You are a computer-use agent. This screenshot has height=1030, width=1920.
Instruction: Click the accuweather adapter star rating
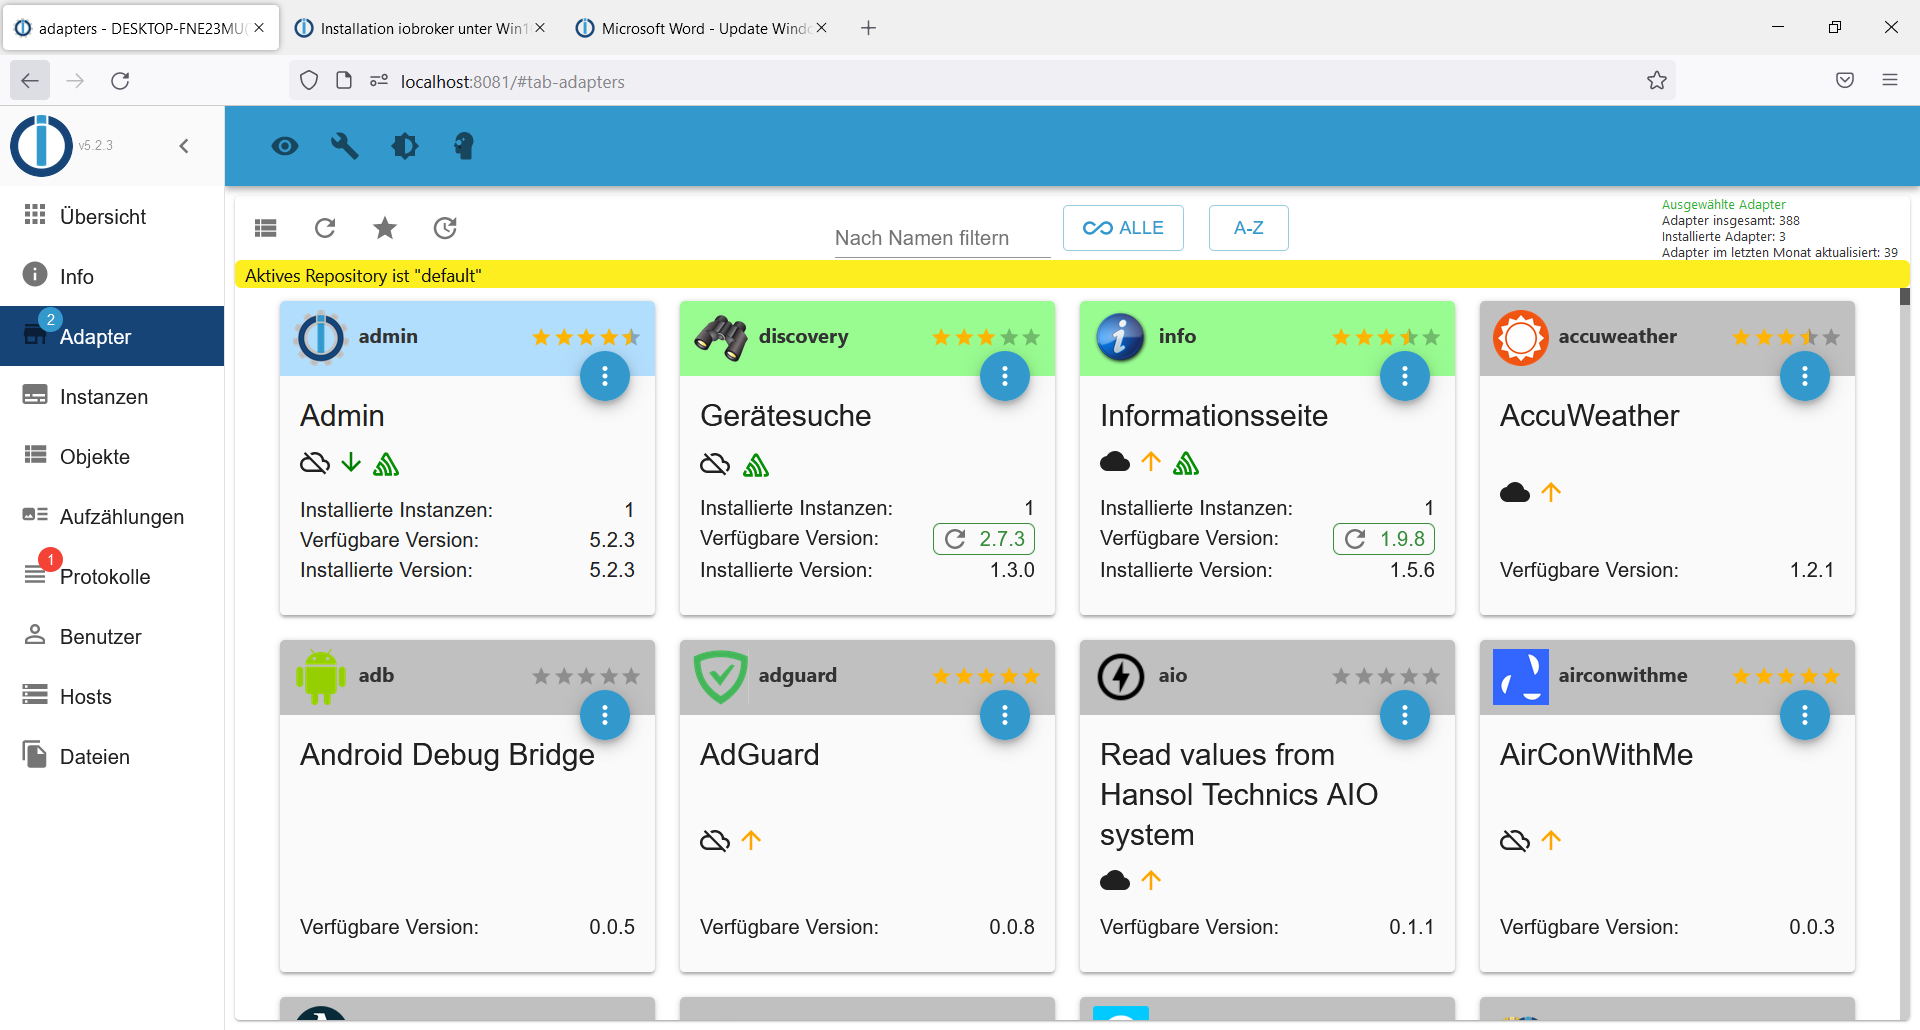(1786, 337)
